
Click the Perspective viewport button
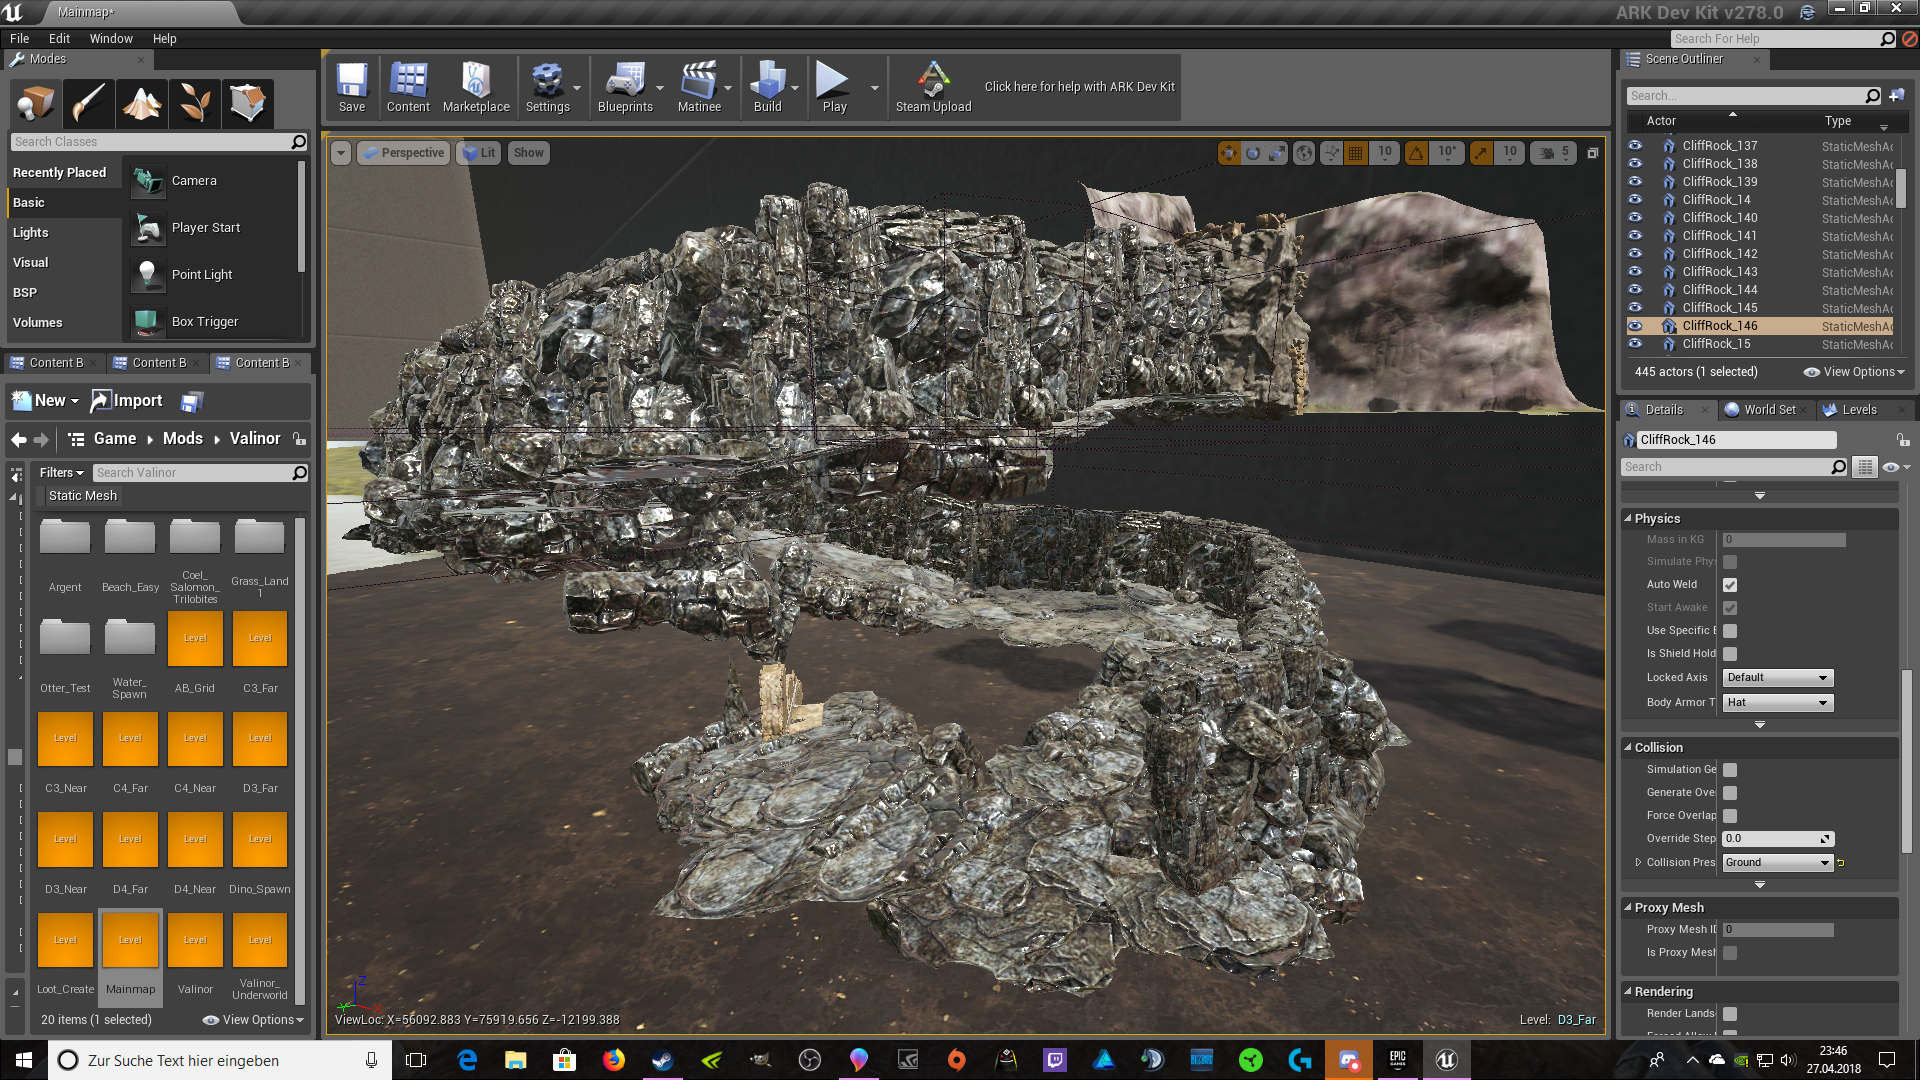[x=404, y=153]
